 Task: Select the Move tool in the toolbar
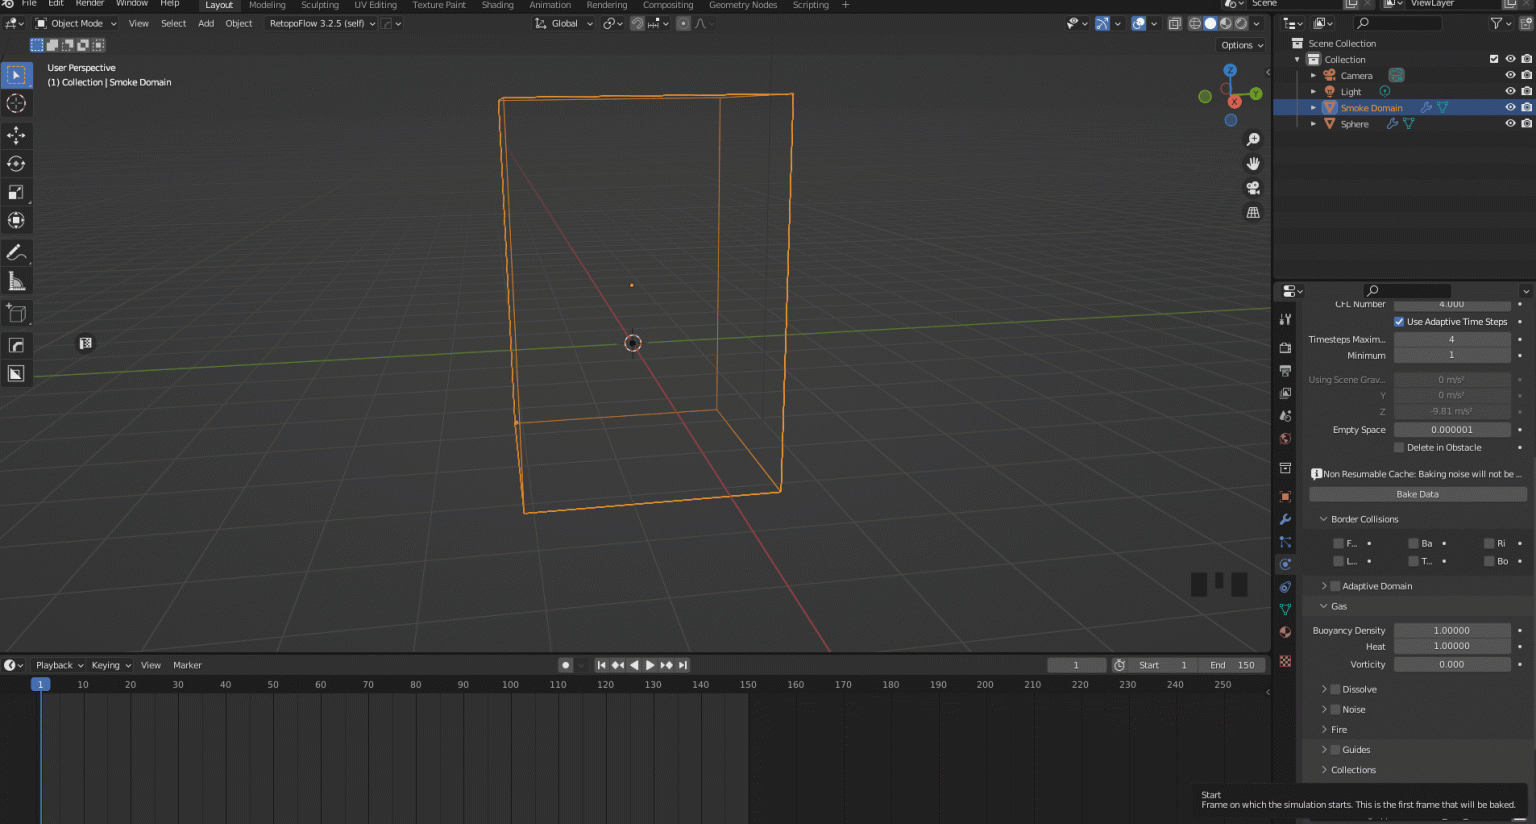click(16, 135)
